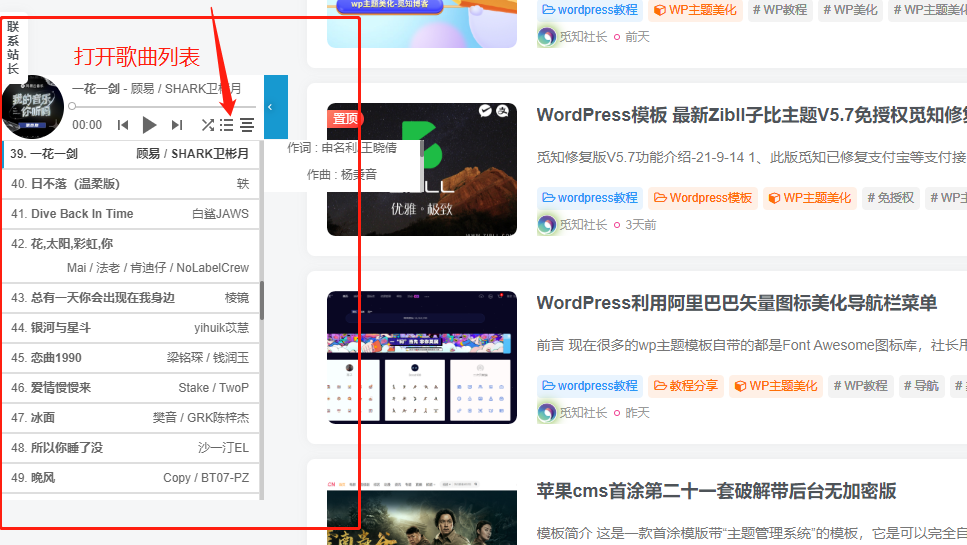967x545 pixels.
Task: Play song 45. 恋曲1990
Action: point(131,358)
